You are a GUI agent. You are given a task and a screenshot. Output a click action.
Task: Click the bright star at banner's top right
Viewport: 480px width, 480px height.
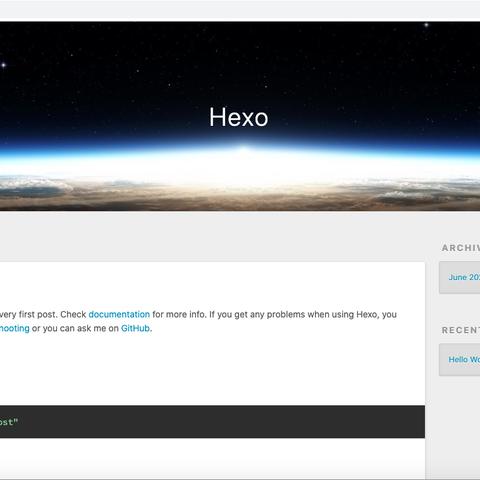pyautogui.click(x=426, y=25)
